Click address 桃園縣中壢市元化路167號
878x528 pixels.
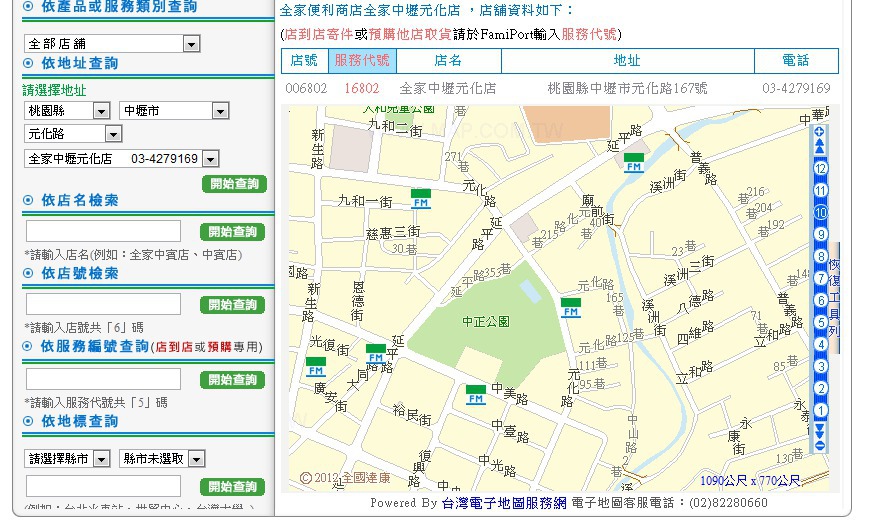tap(627, 88)
